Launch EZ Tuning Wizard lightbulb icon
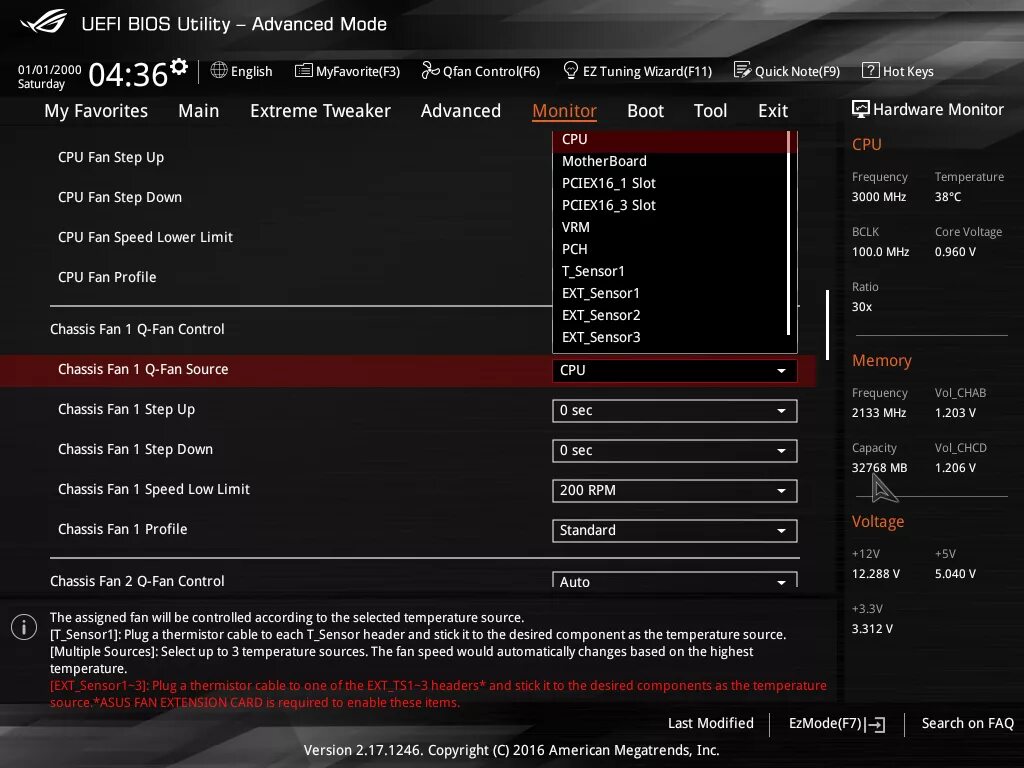Screen dimensions: 1024x768 tap(571, 70)
